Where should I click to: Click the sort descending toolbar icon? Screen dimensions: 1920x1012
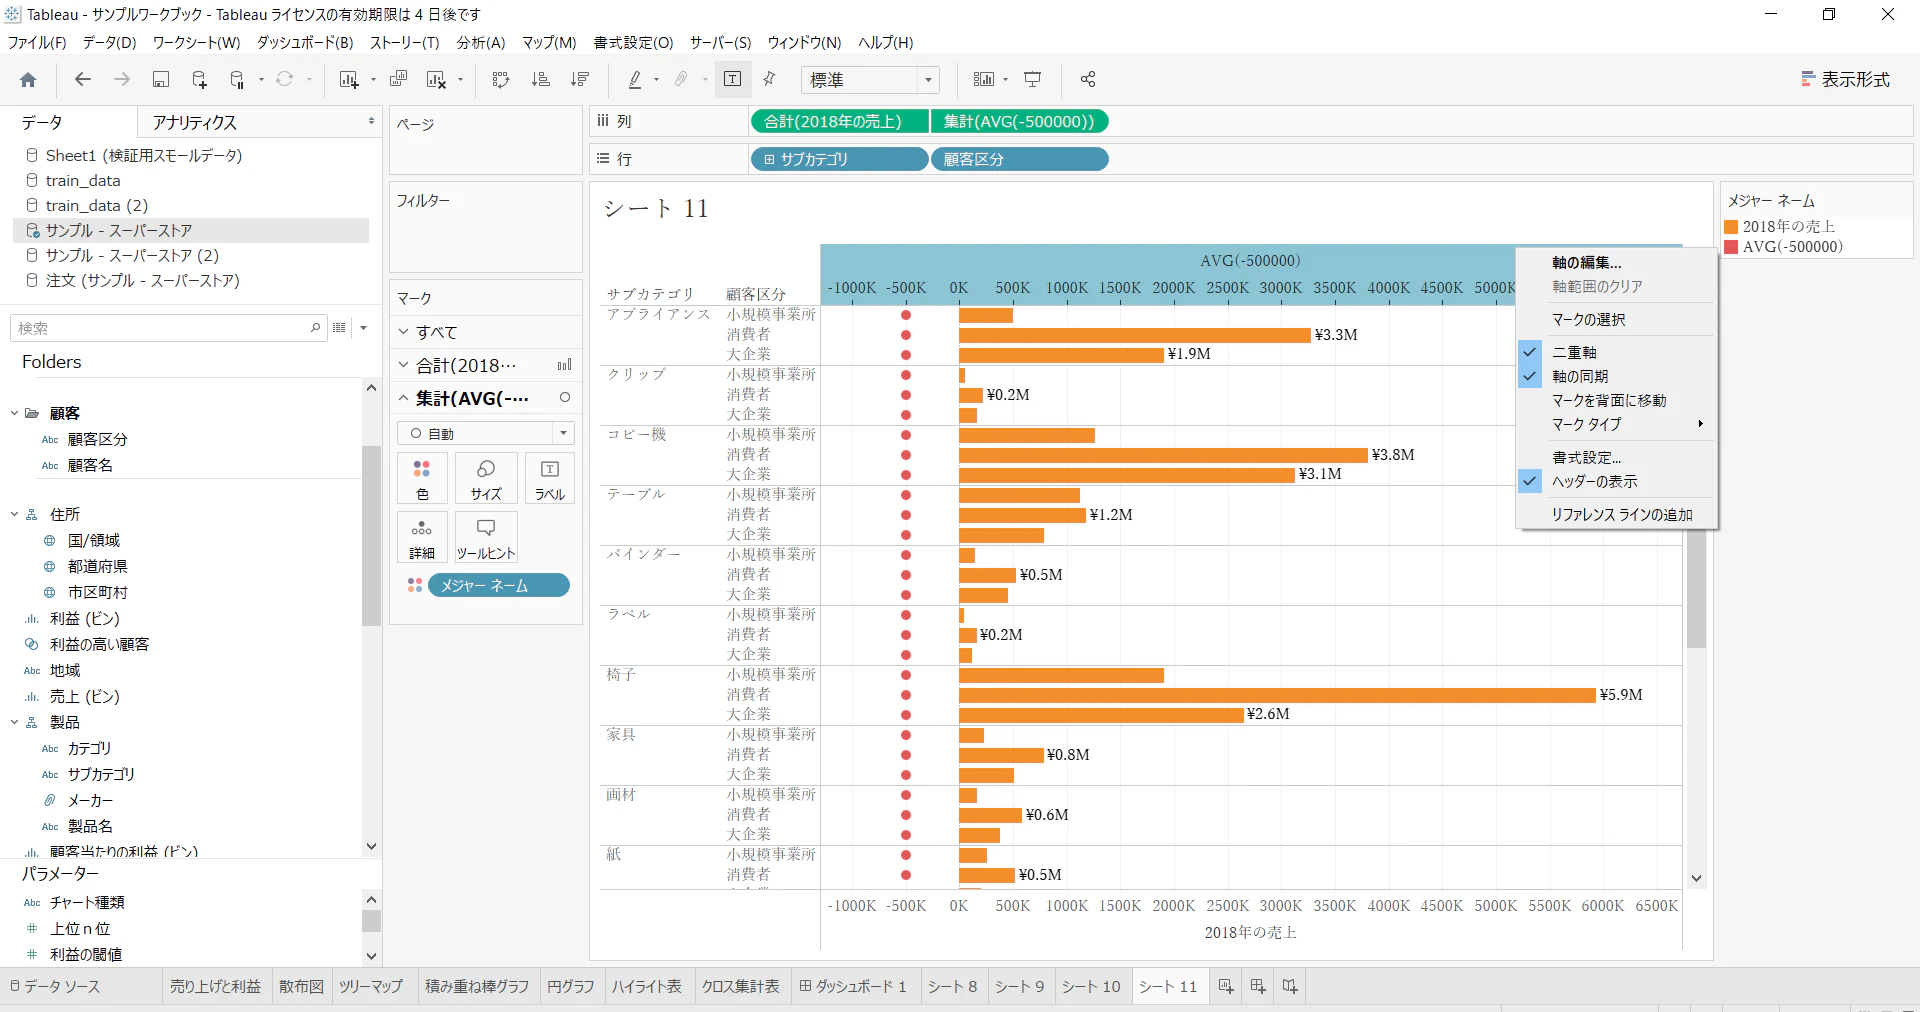click(x=580, y=79)
